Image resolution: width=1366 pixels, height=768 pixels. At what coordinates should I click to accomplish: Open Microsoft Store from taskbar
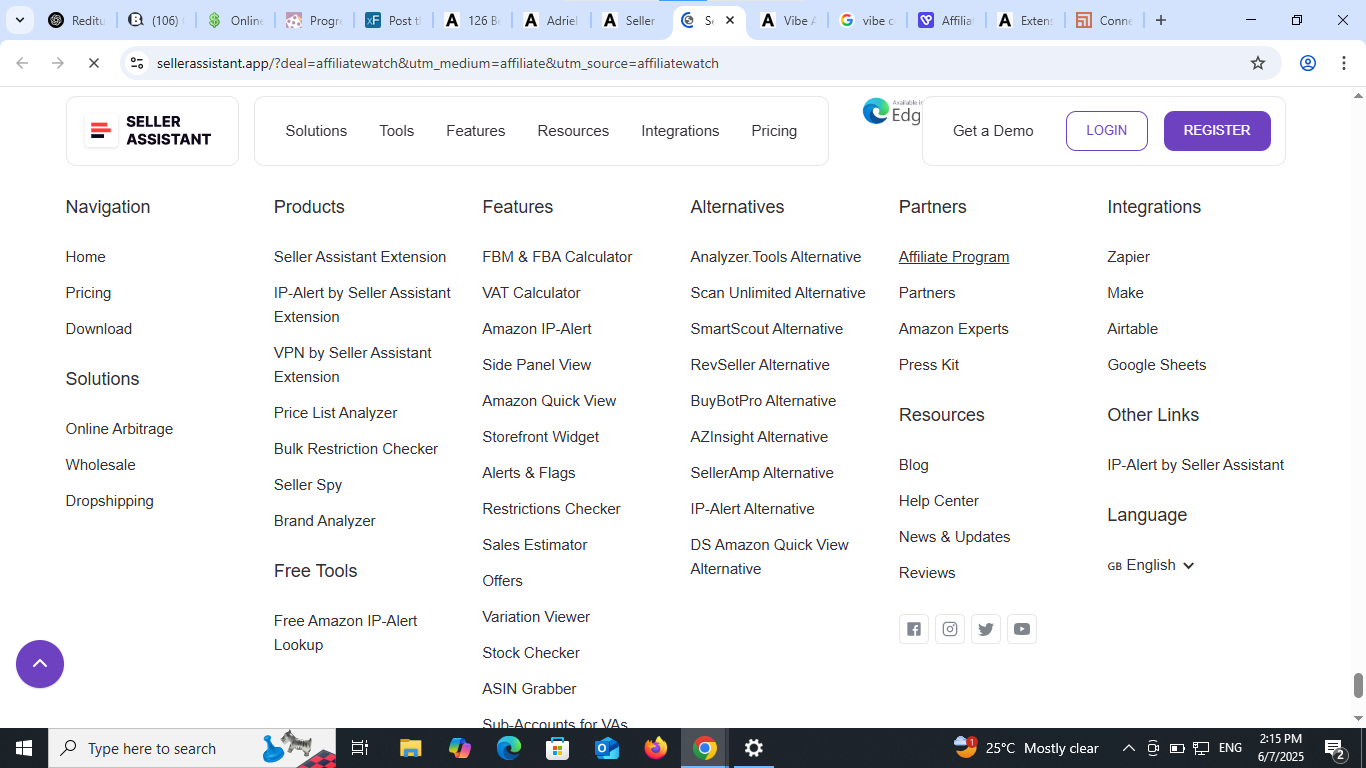point(558,748)
